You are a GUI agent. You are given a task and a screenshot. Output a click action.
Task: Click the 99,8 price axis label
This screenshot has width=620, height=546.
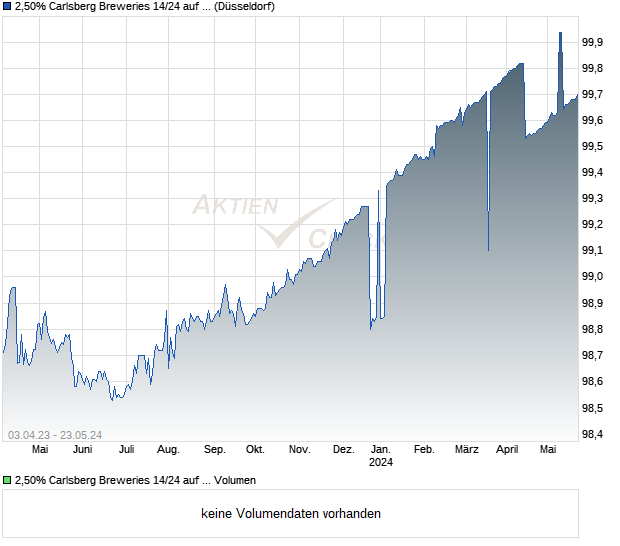pyautogui.click(x=592, y=68)
